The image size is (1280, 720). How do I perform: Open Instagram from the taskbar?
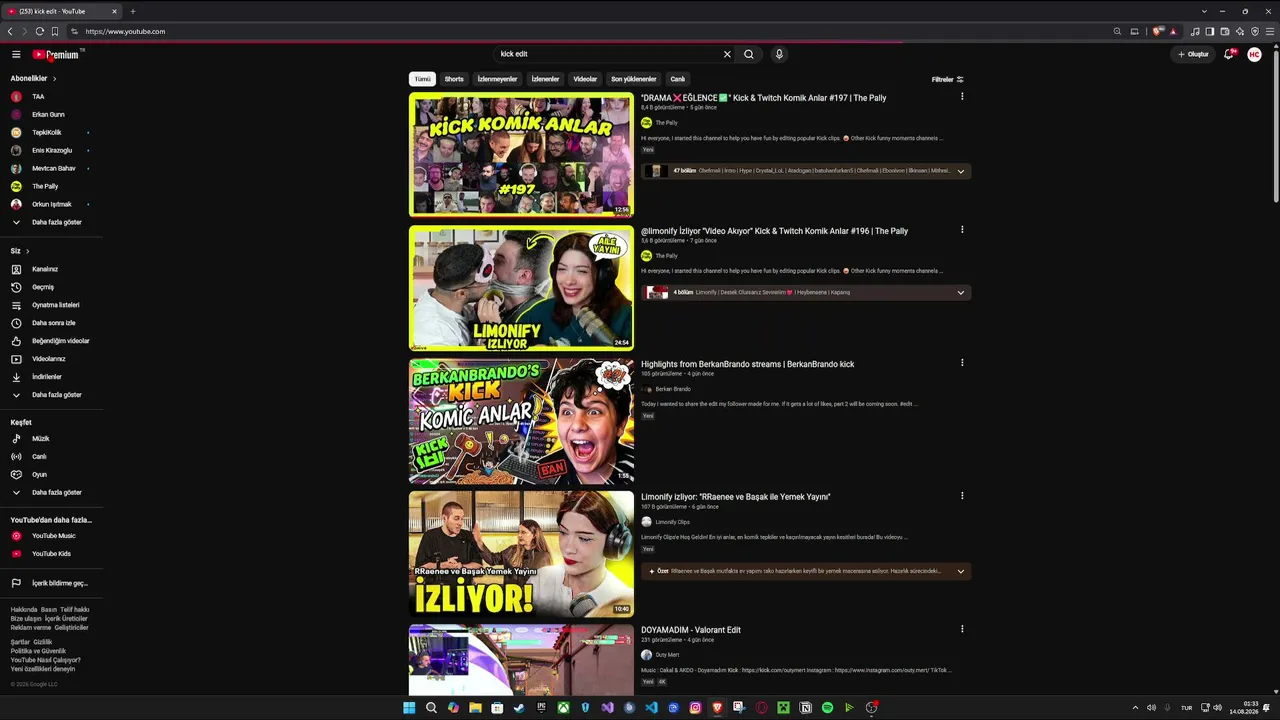click(695, 708)
